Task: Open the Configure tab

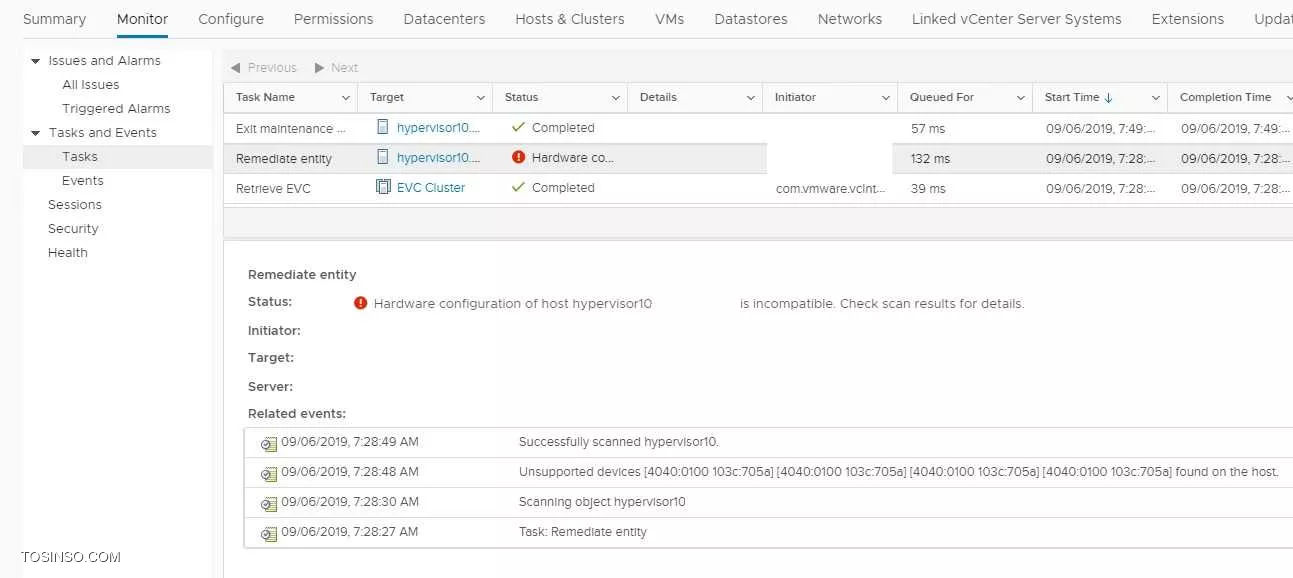Action: [231, 19]
